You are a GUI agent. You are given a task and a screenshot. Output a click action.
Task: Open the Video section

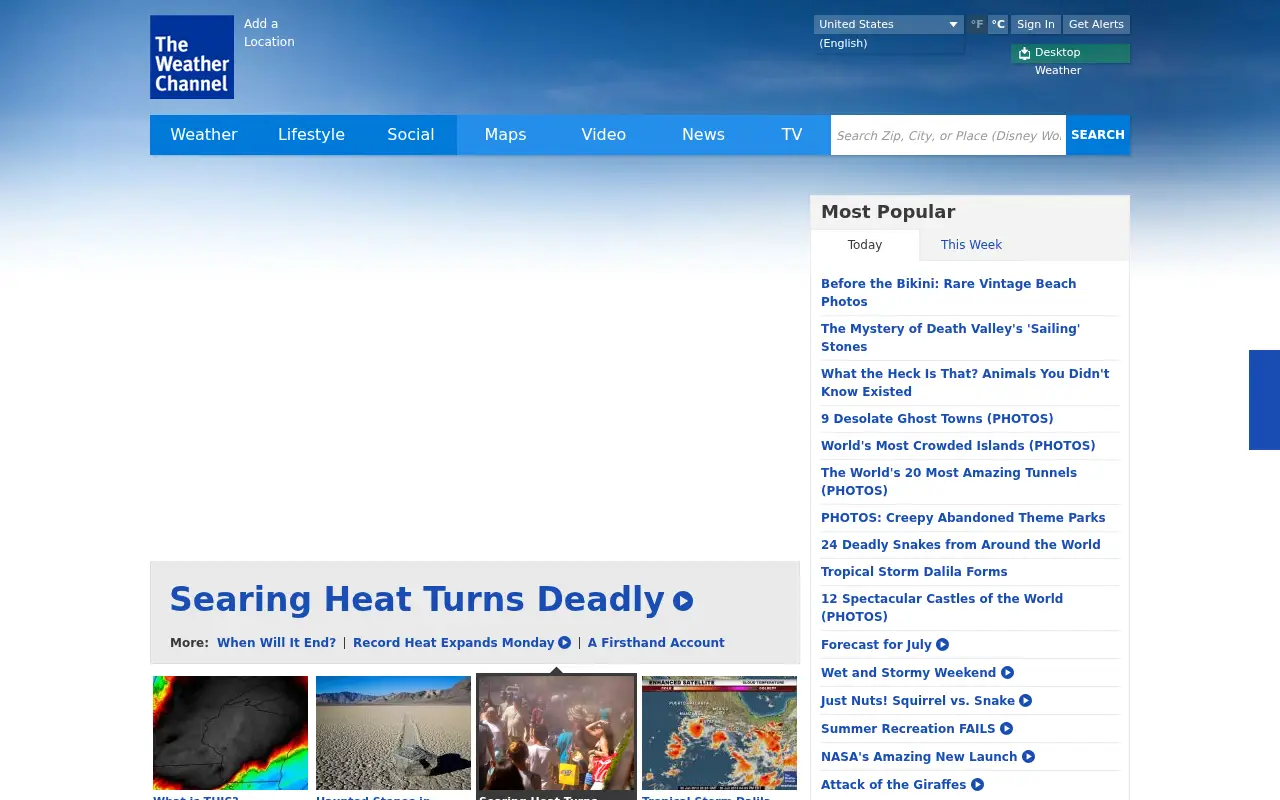pos(604,135)
